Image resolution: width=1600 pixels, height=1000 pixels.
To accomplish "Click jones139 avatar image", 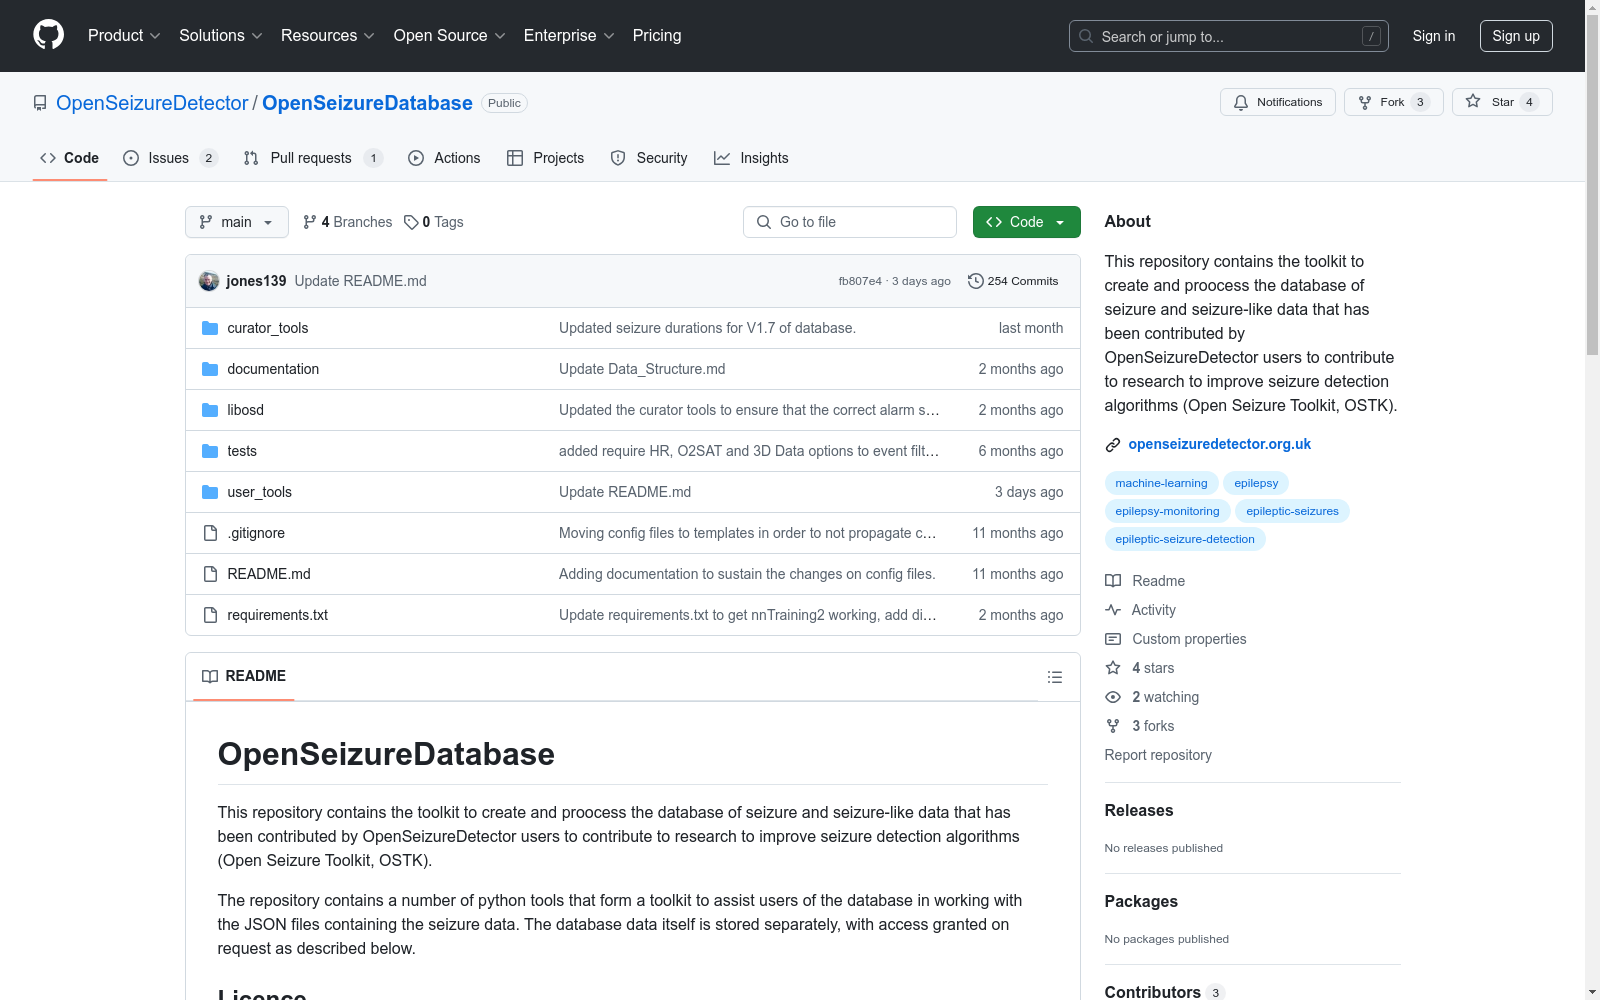I will click(209, 281).
